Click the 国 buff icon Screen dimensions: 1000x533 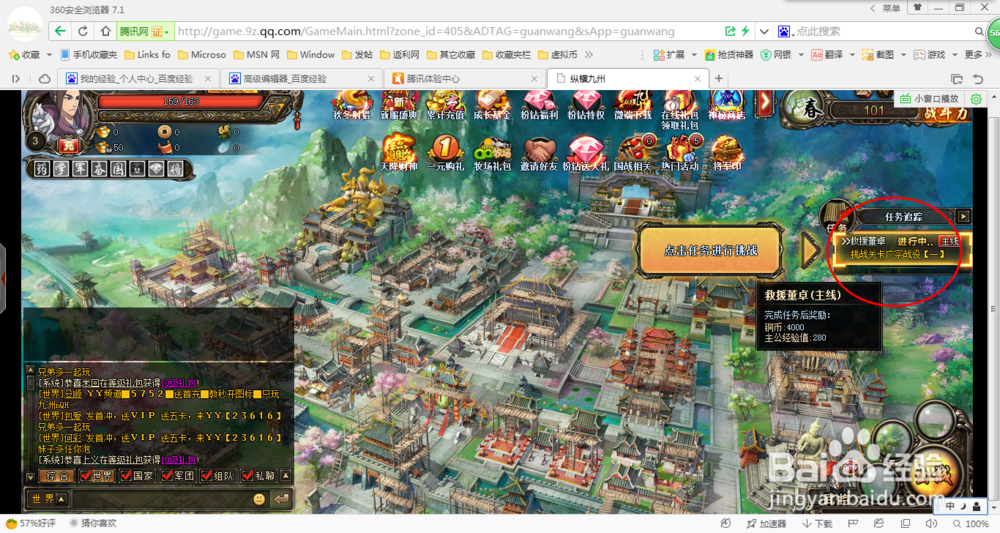tap(118, 169)
